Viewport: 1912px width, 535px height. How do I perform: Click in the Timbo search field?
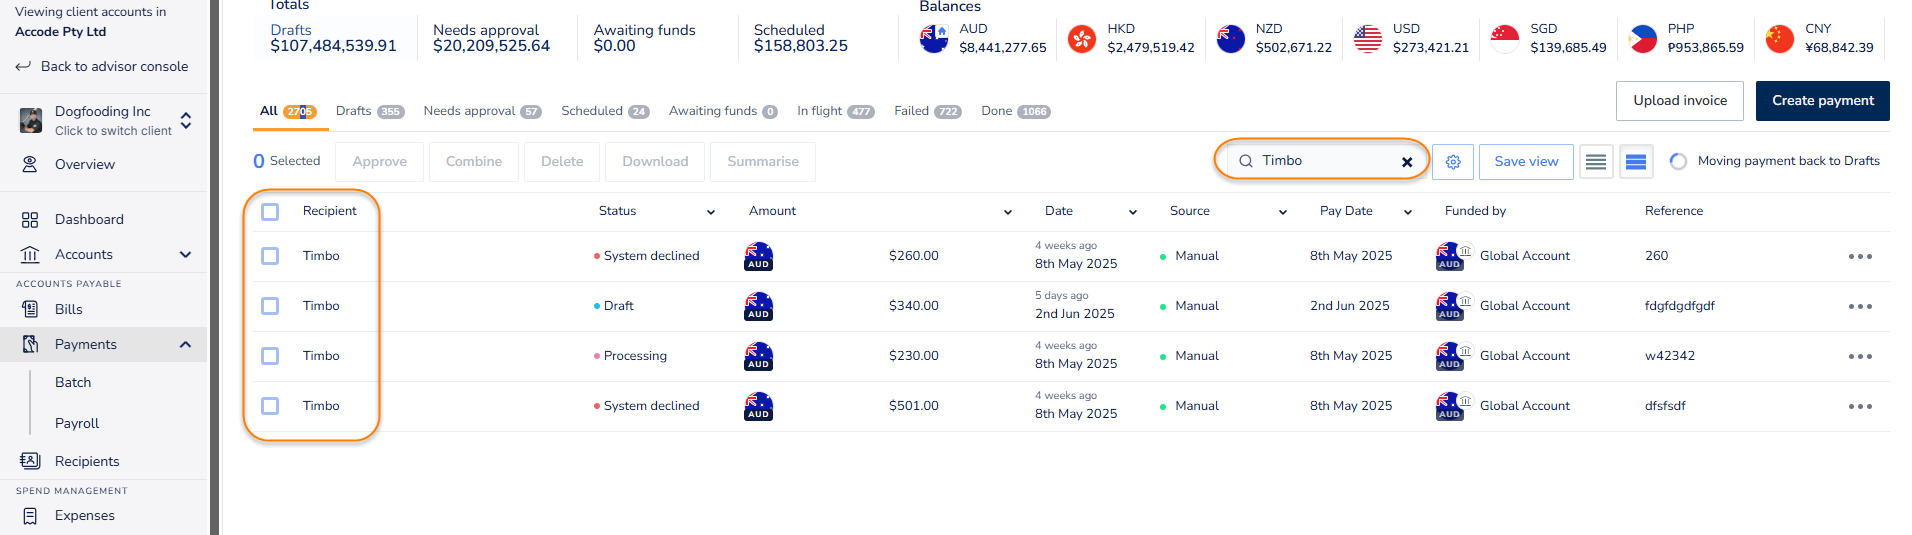tap(1320, 161)
